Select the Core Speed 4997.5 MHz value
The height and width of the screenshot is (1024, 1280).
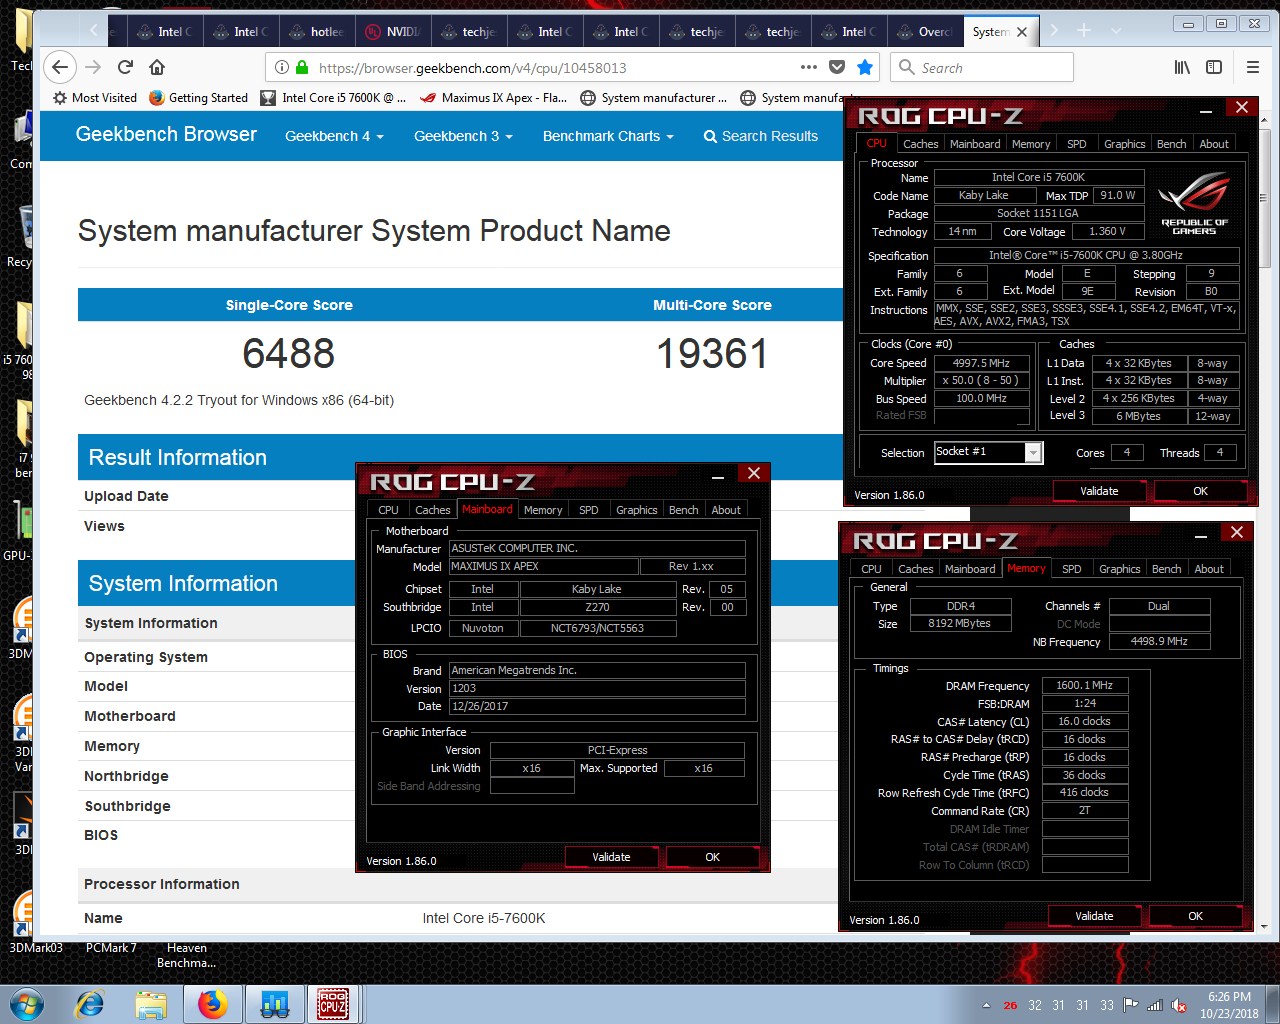coord(981,363)
